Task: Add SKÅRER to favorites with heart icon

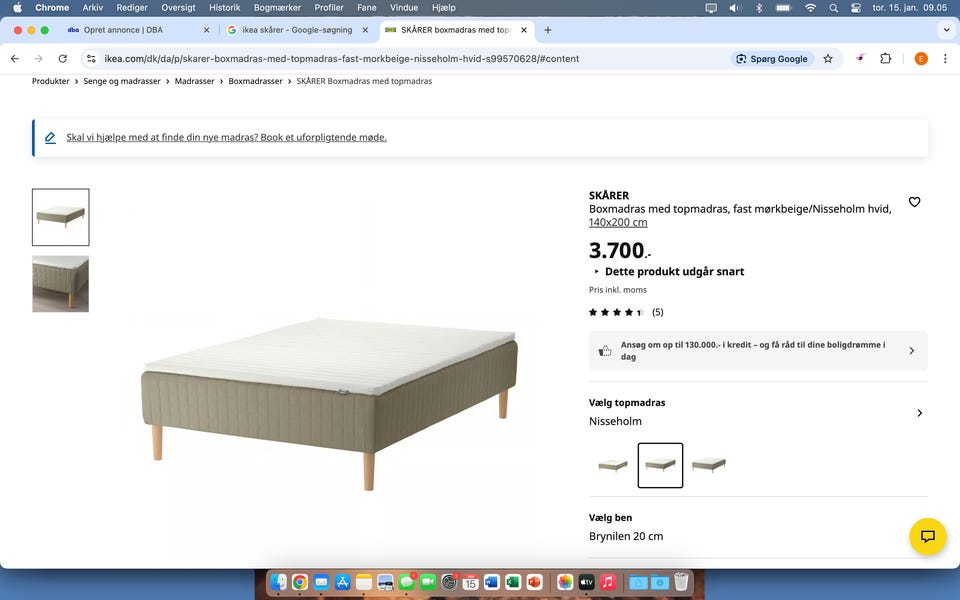Action: click(x=914, y=202)
